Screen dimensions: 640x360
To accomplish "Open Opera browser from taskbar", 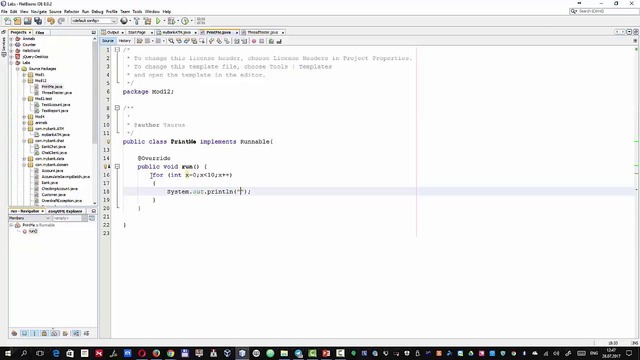I will [x=142, y=353].
